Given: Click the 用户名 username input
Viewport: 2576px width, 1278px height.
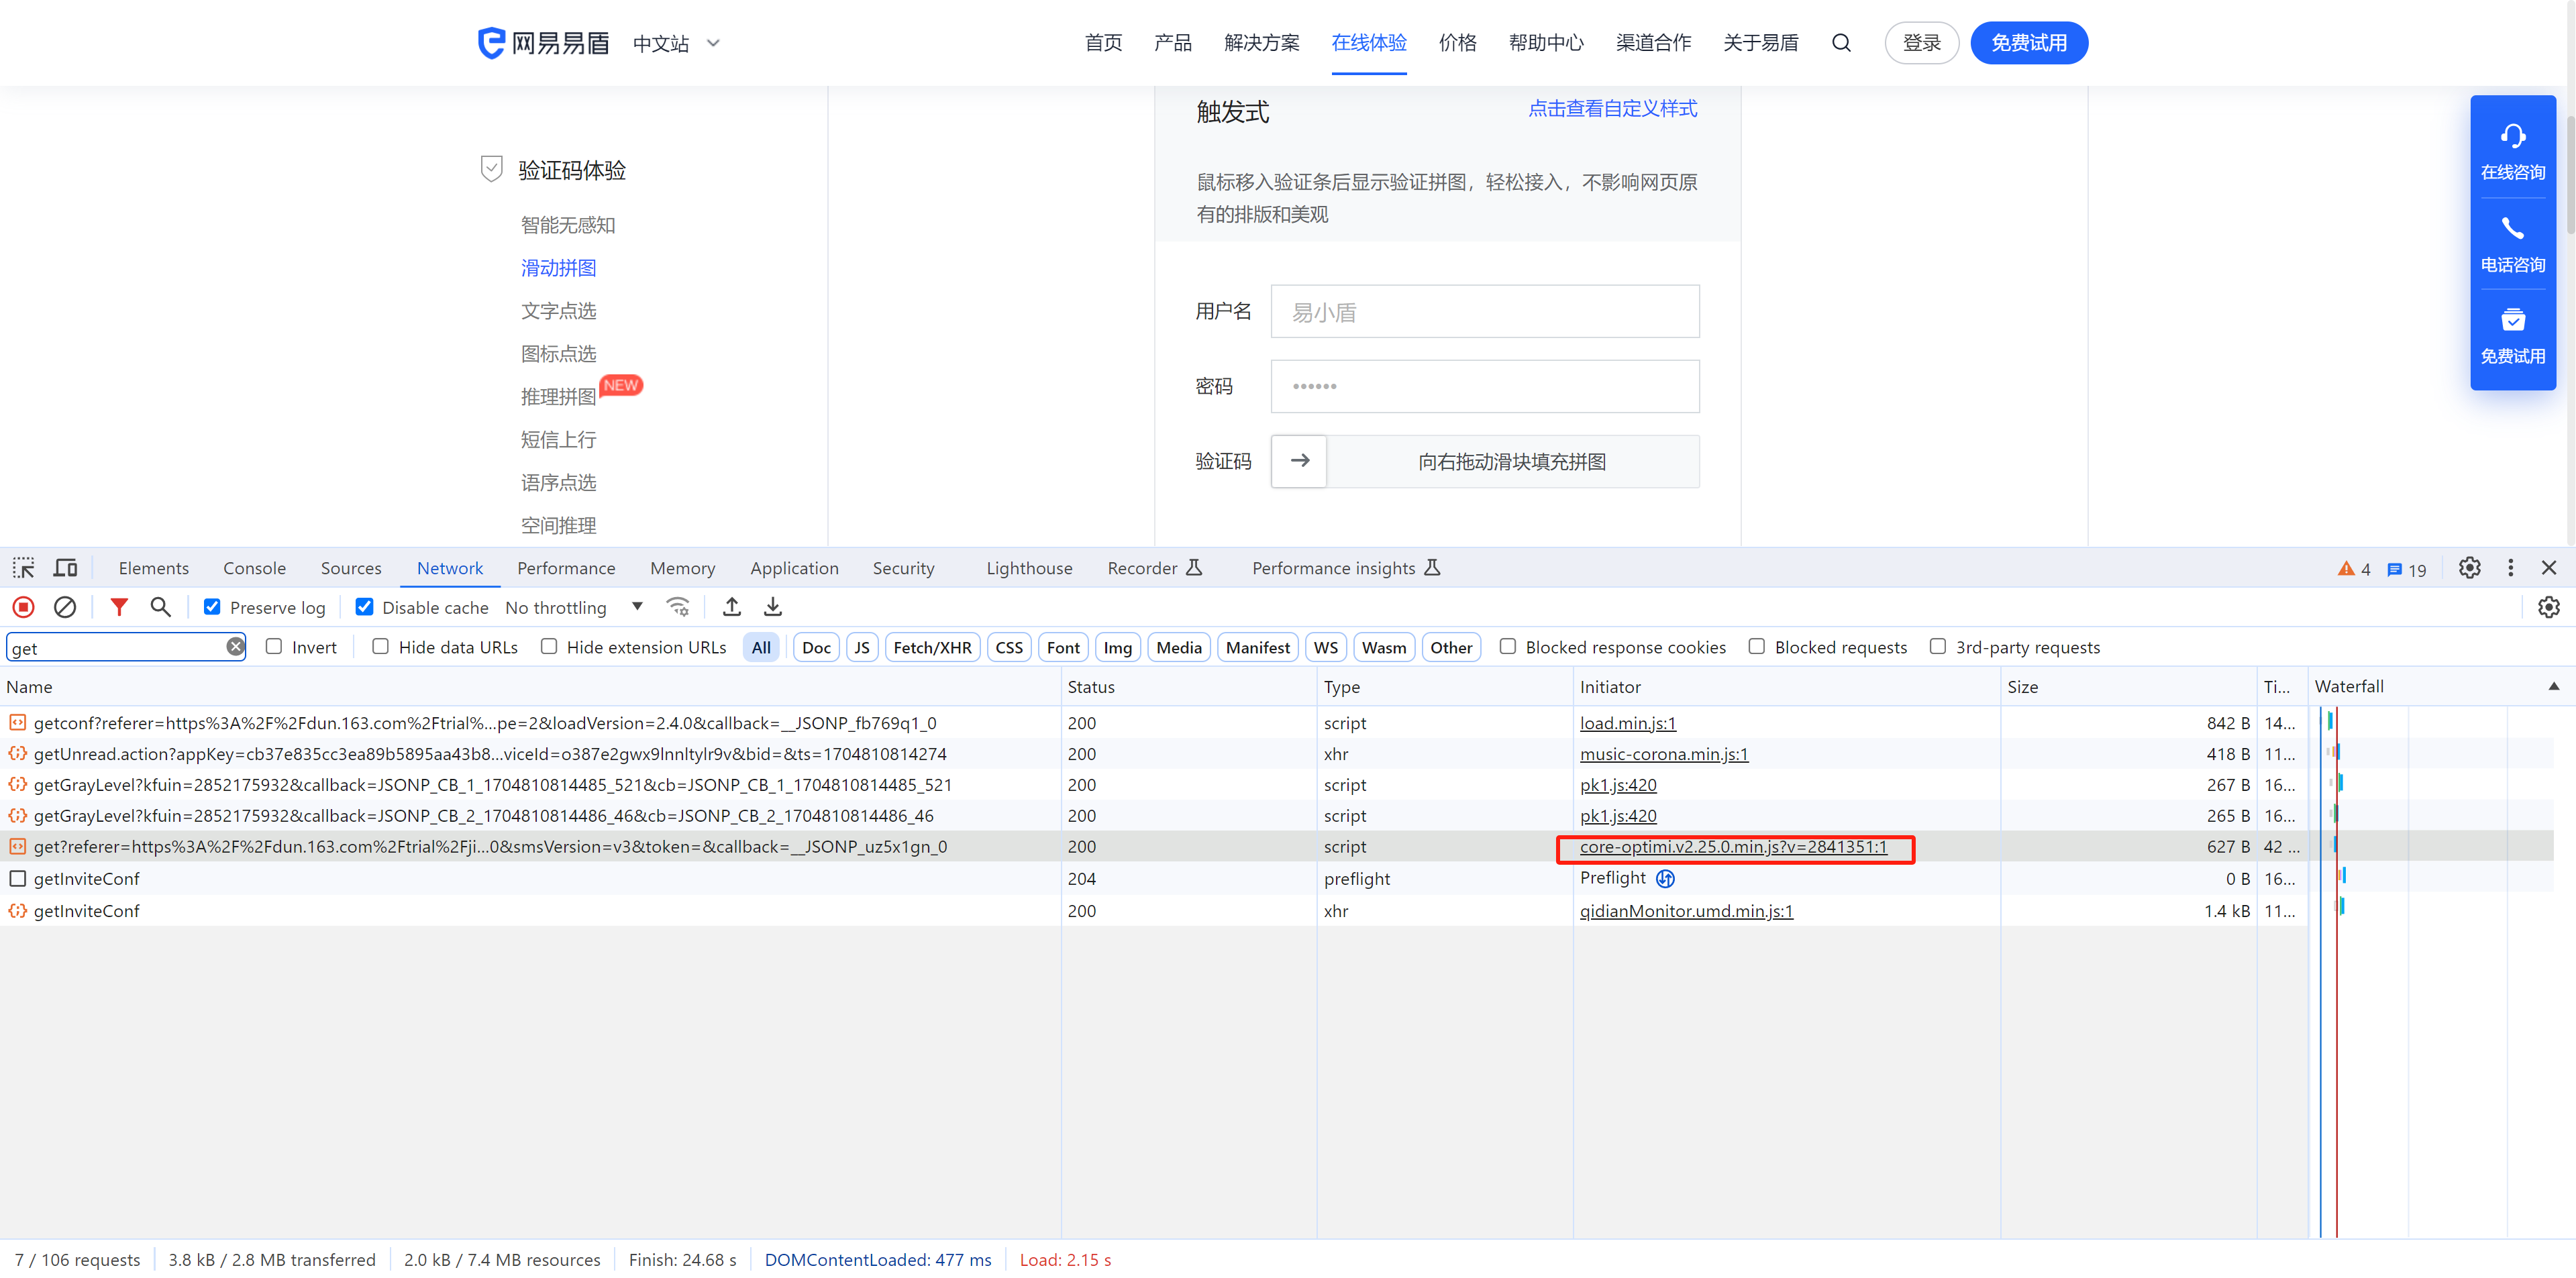Looking at the screenshot, I should (1485, 312).
